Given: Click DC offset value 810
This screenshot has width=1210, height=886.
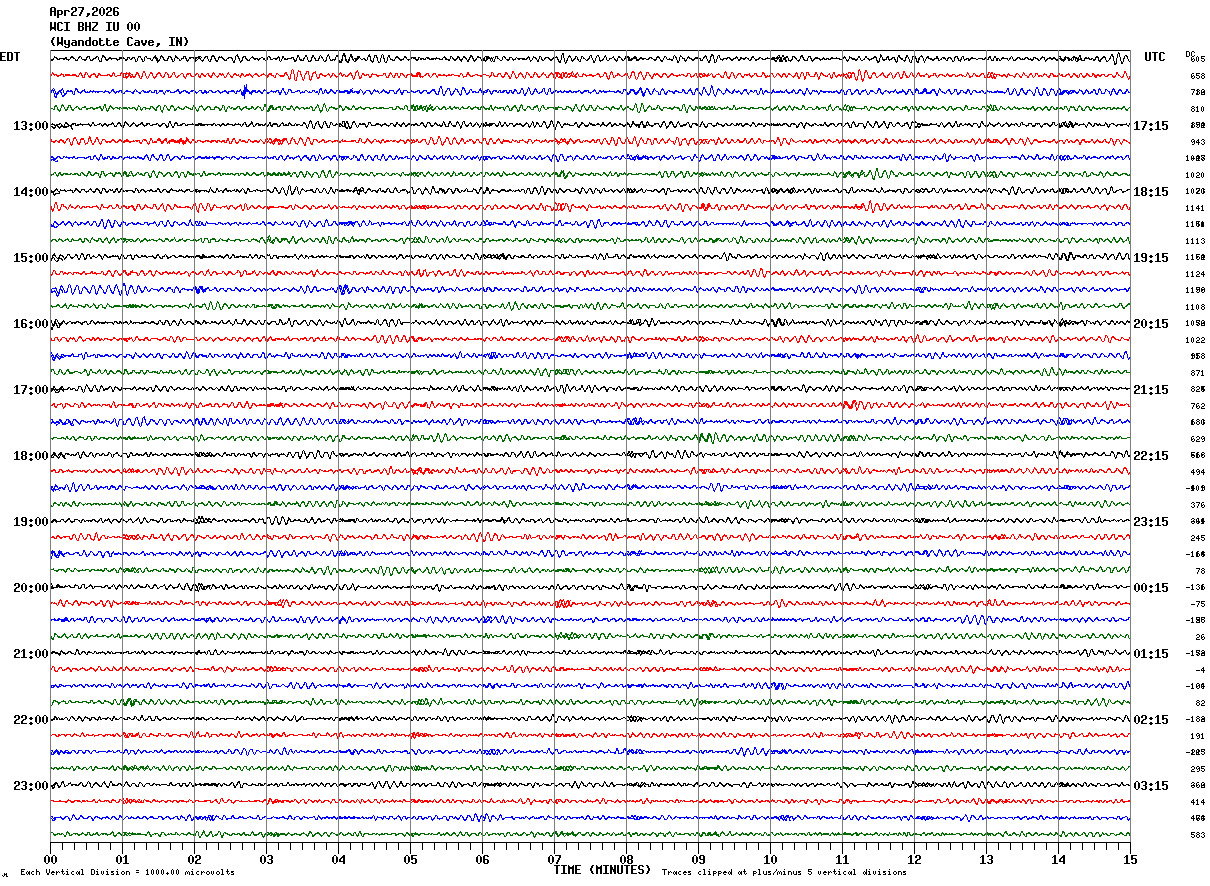Looking at the screenshot, I should coord(1197,109).
